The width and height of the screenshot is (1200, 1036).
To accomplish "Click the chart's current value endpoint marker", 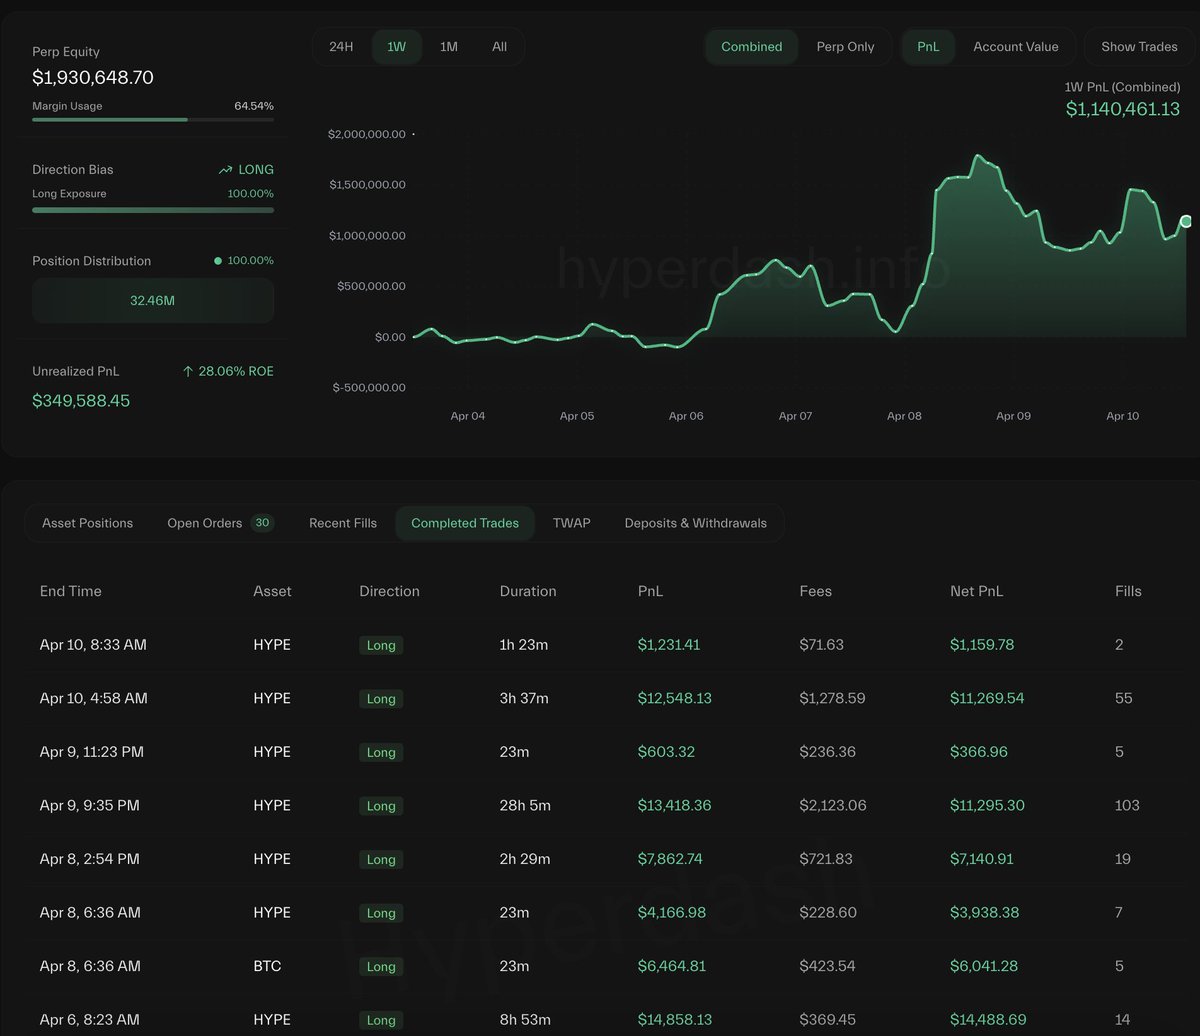I will point(1186,221).
